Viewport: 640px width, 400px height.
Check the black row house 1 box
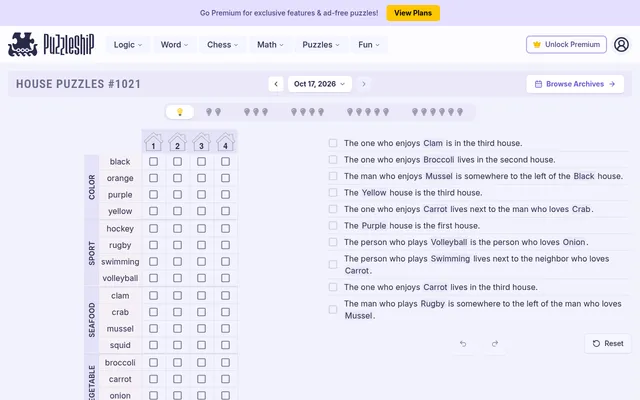(x=153, y=162)
